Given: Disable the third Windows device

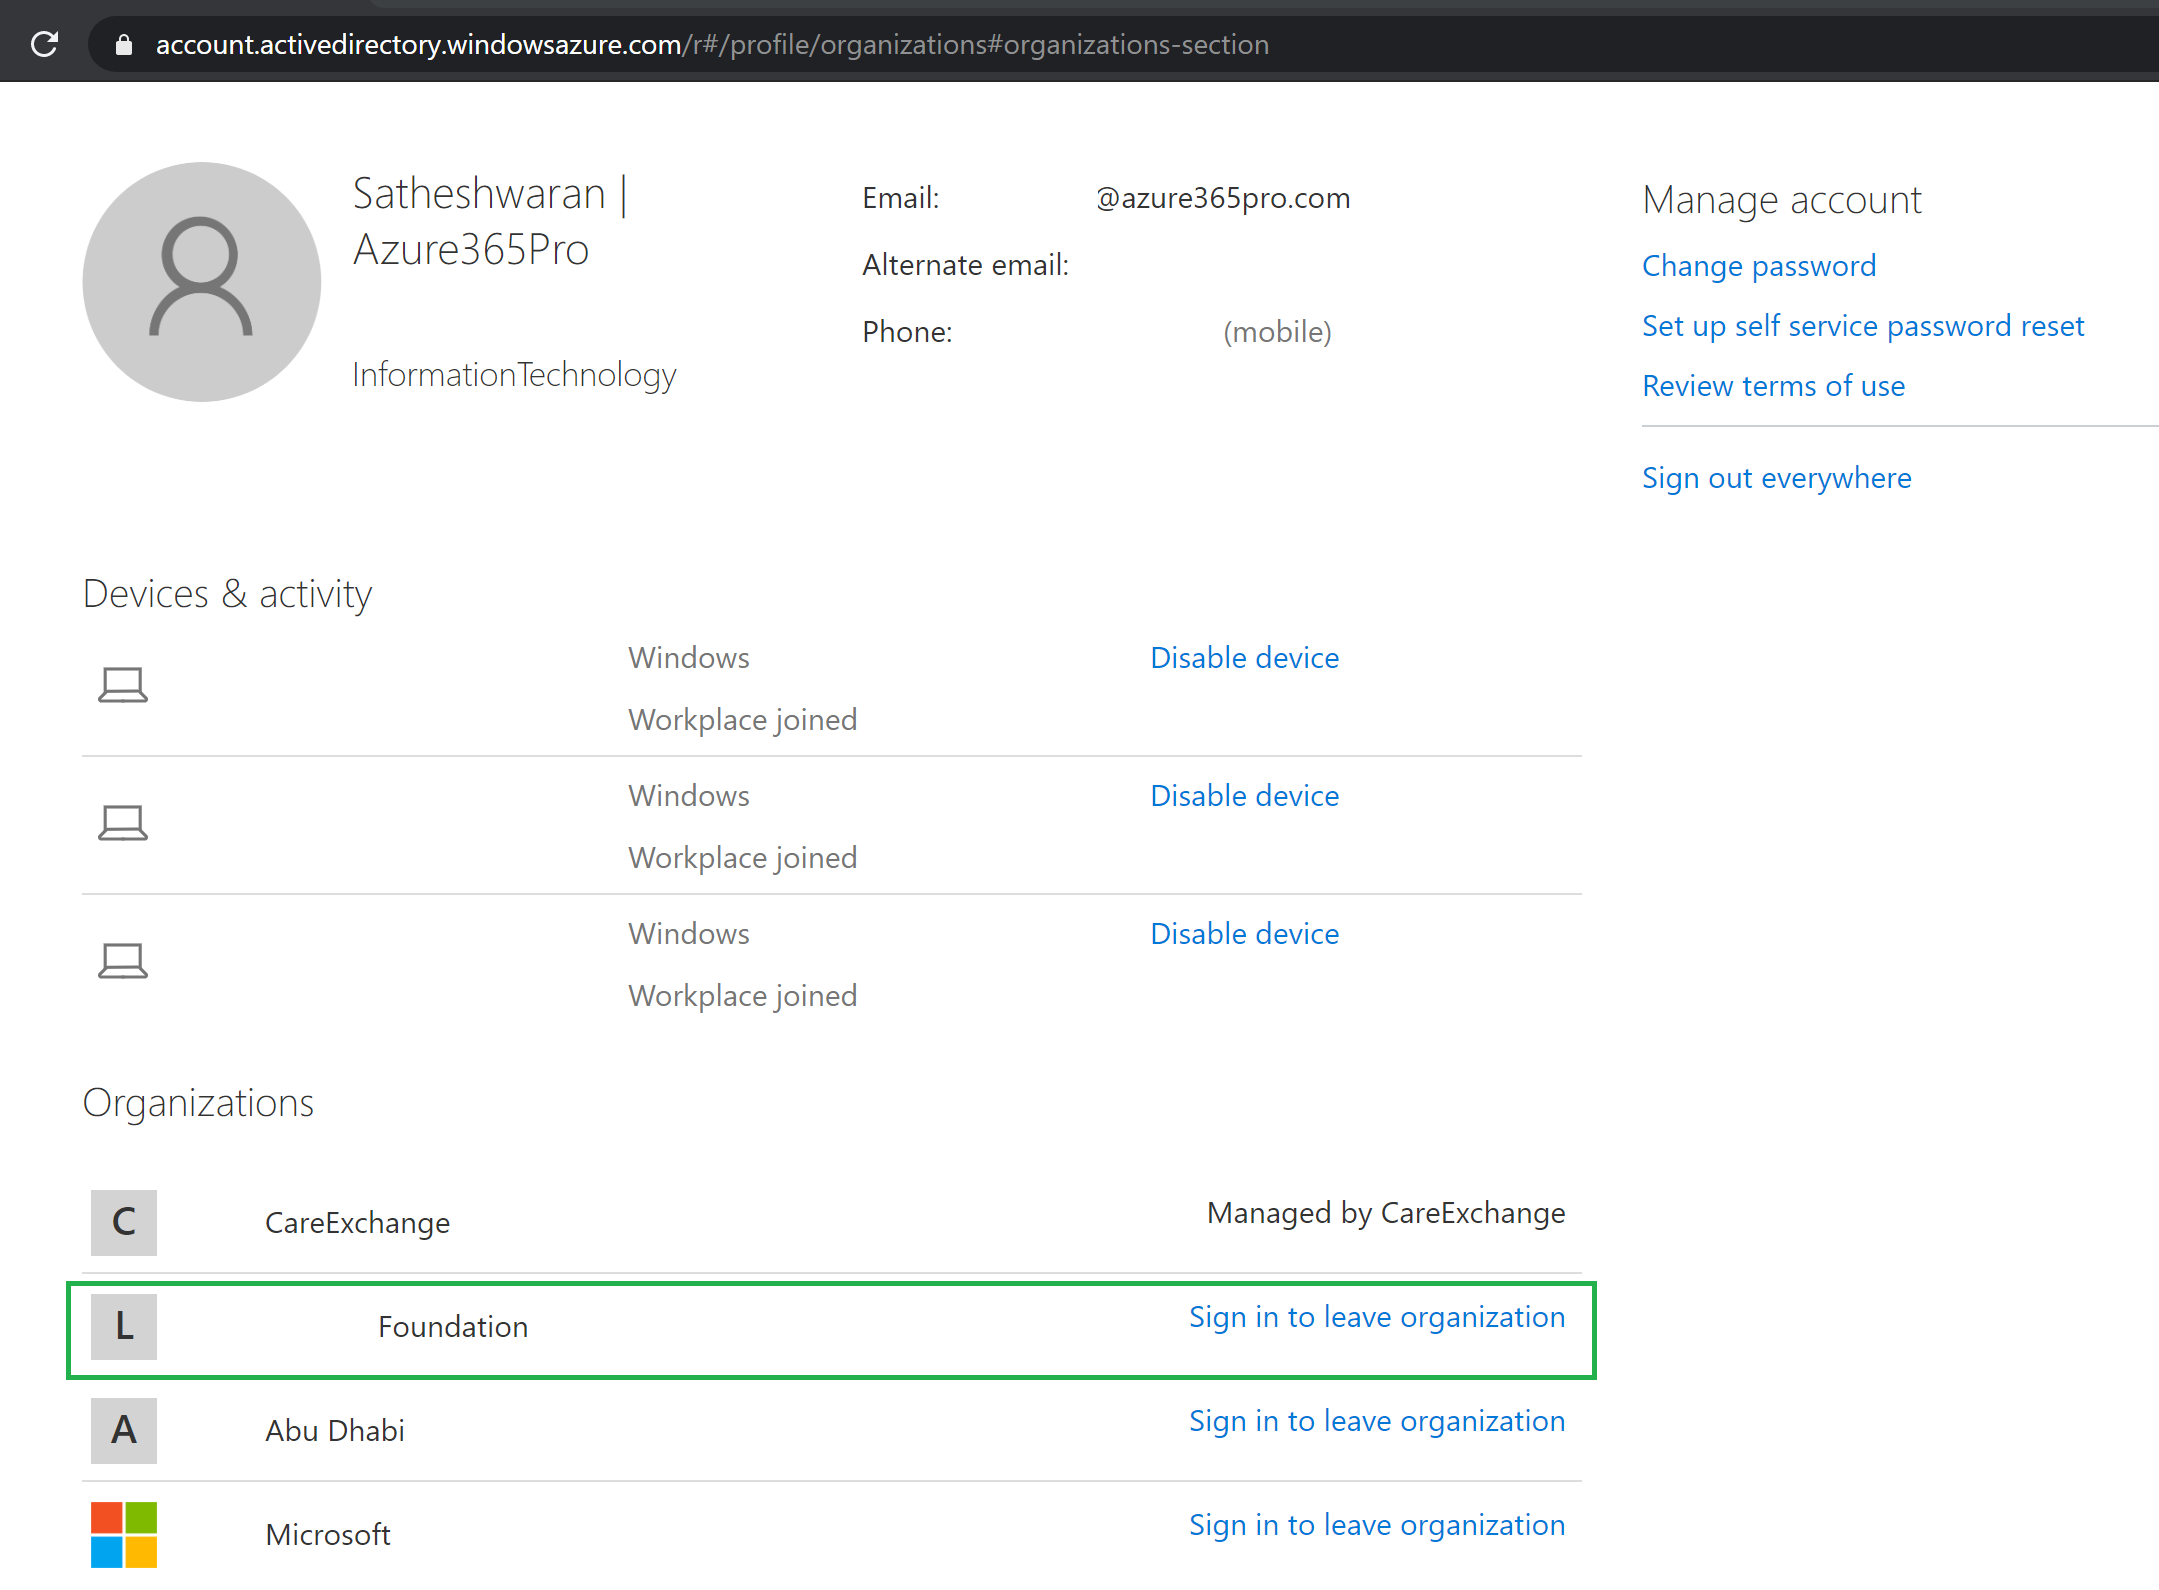Looking at the screenshot, I should 1244,934.
